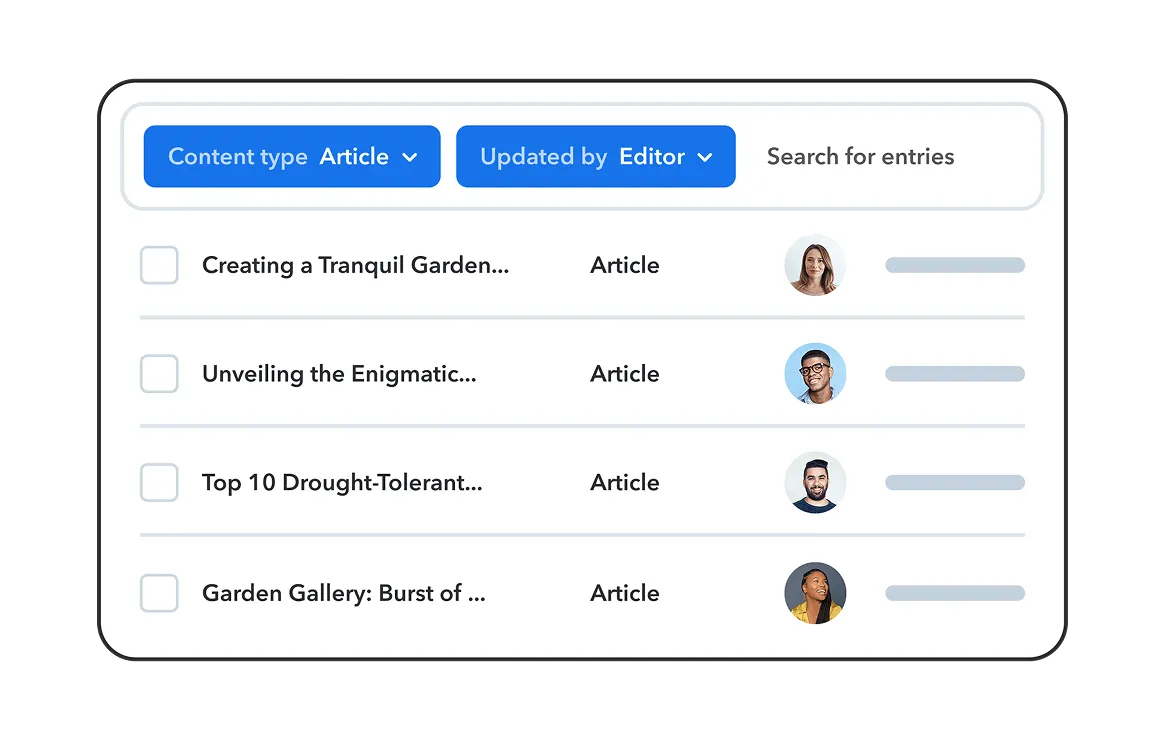Select the Garden Gallery entry title

click(343, 592)
